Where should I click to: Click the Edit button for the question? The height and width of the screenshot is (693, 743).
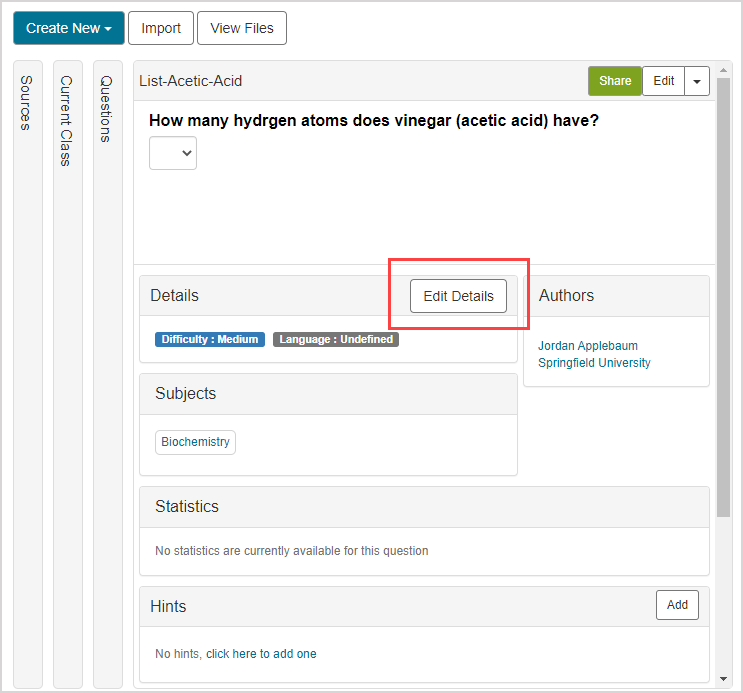(664, 81)
